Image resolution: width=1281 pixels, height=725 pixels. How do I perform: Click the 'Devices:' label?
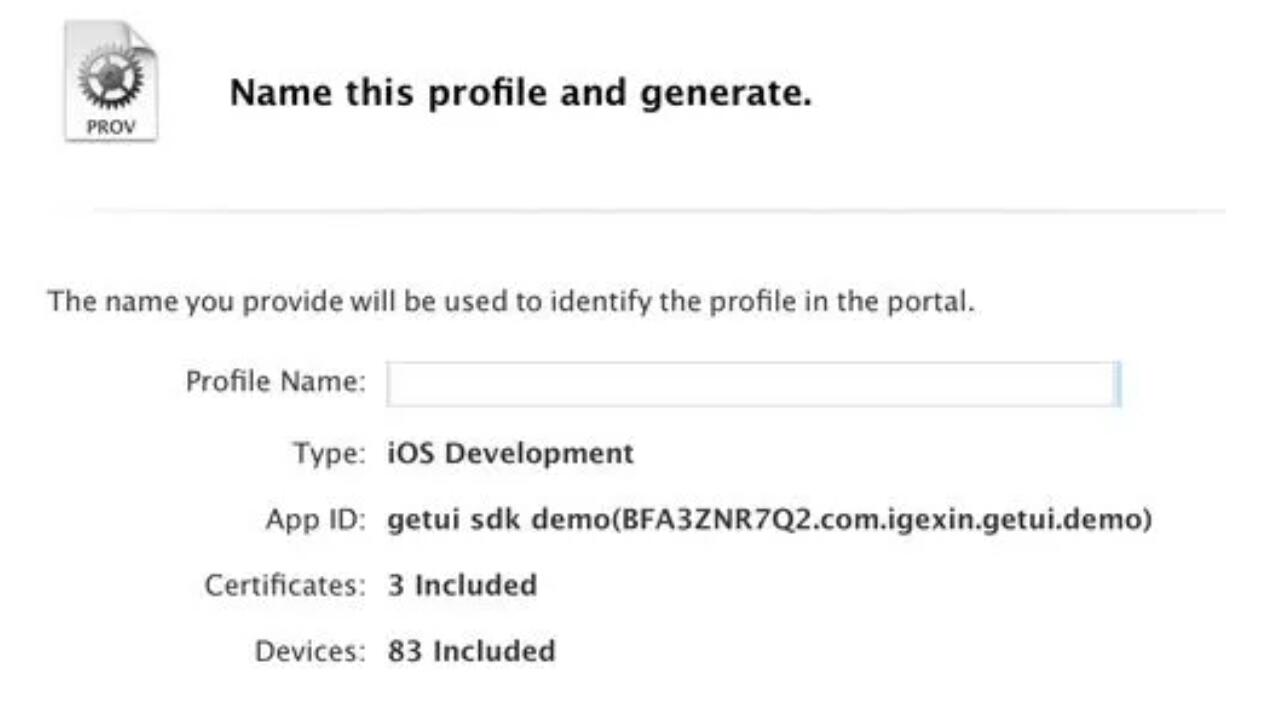(311, 651)
